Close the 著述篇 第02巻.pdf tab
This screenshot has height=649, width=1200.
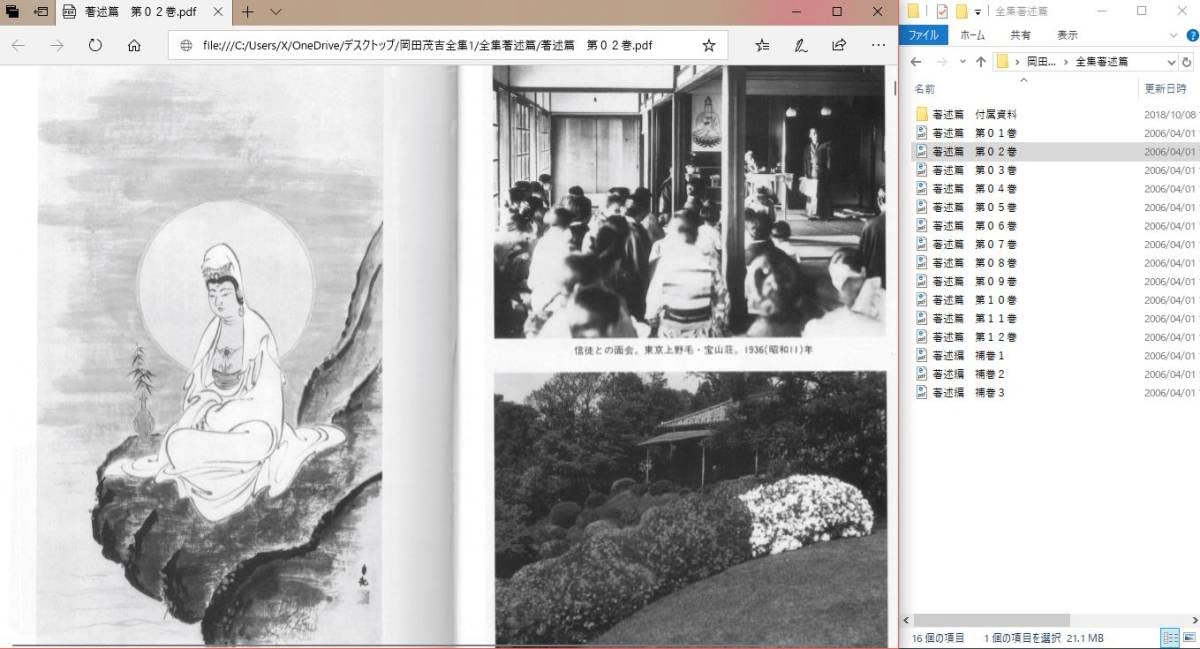coord(217,12)
